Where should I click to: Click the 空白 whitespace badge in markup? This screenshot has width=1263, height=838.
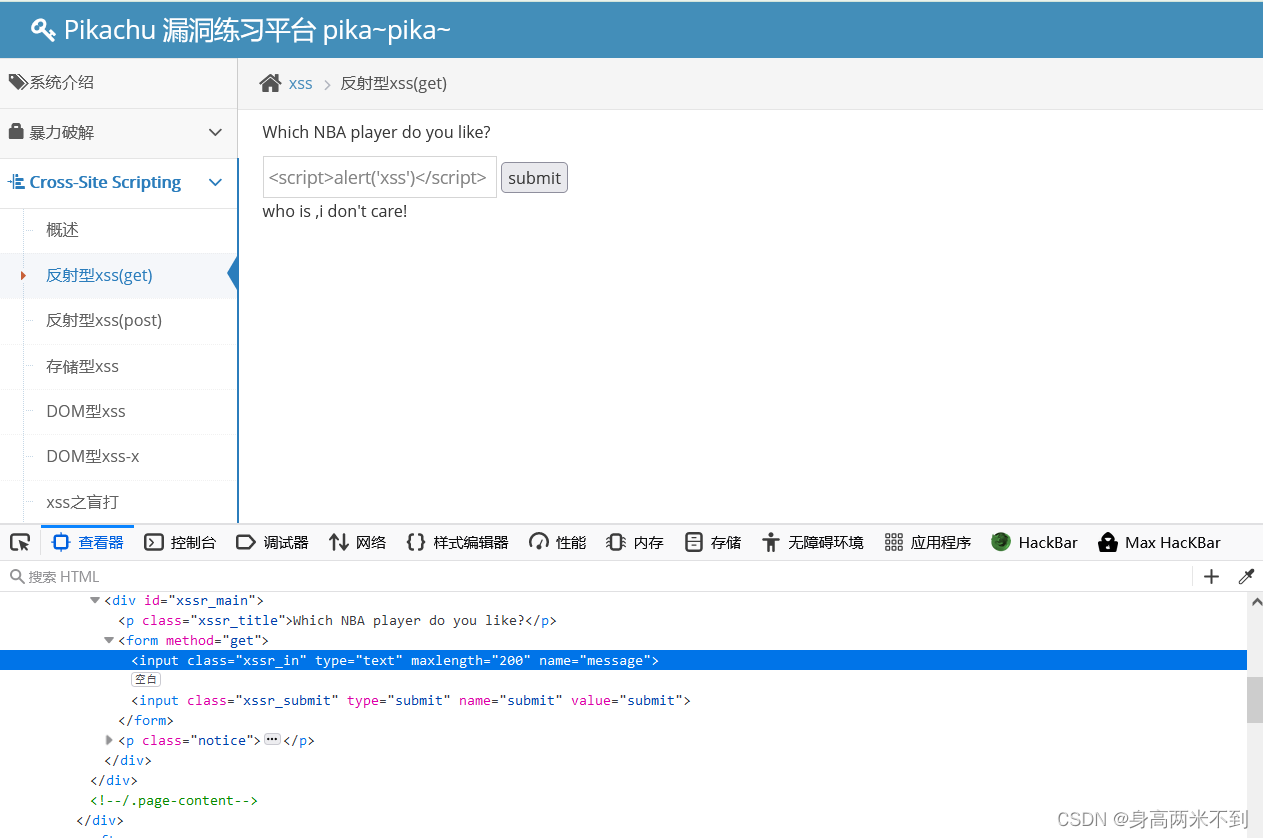pos(146,680)
